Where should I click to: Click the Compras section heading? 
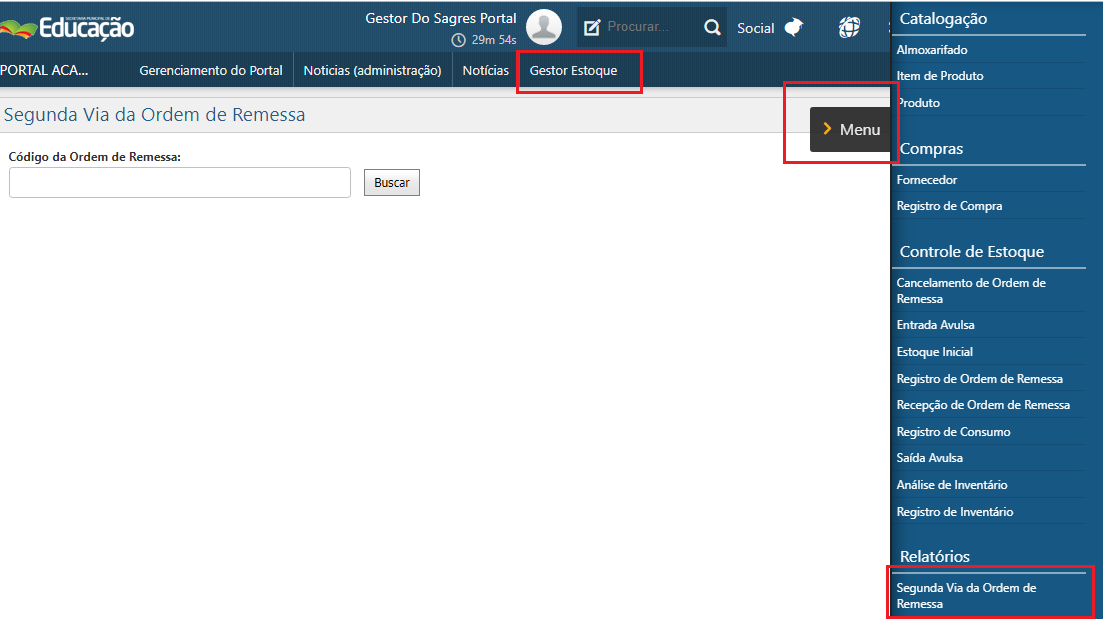931,149
